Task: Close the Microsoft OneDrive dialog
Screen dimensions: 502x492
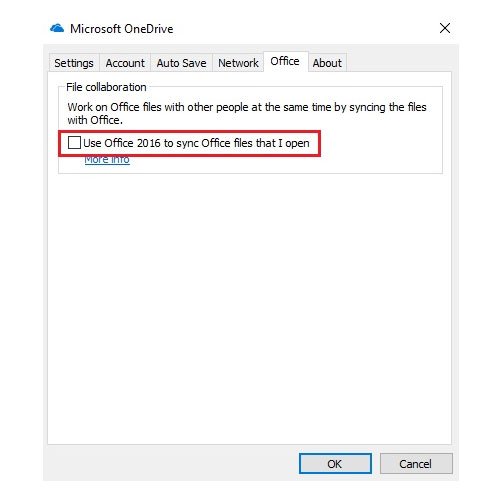Action: pyautogui.click(x=445, y=28)
